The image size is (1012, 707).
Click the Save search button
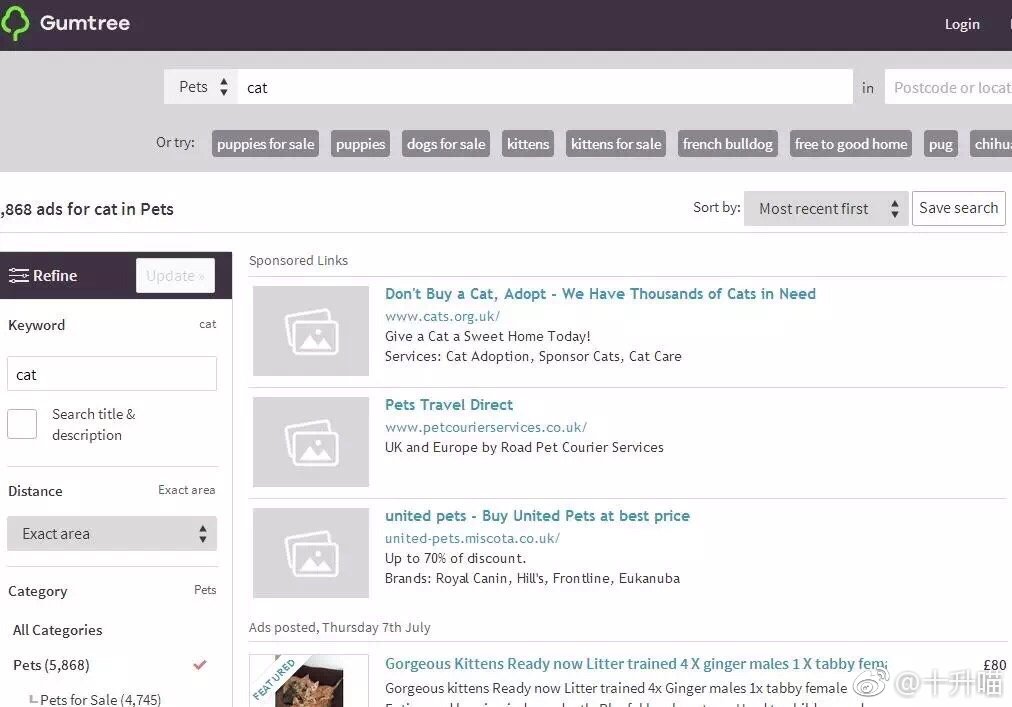pos(958,208)
